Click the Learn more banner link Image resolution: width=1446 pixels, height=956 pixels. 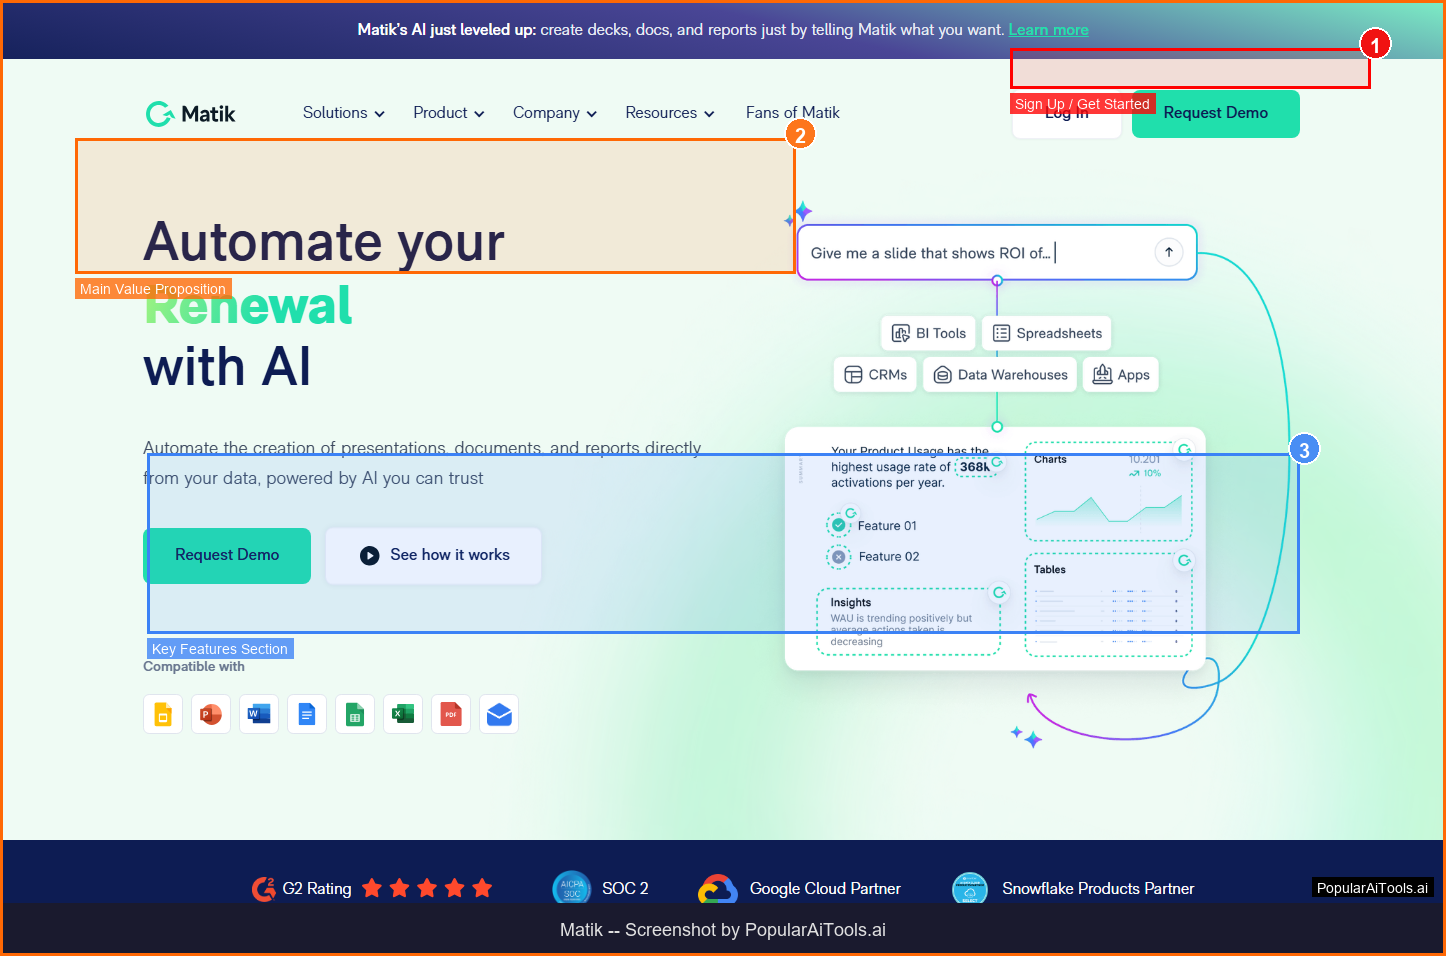(x=1048, y=30)
